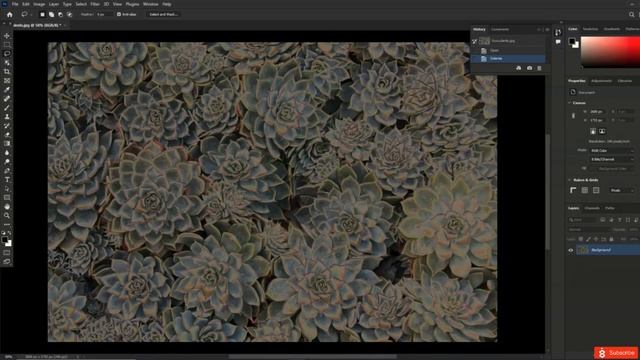Screen dimensions: 640x360
Task: Open the color Mode dropdown
Action: (612, 151)
